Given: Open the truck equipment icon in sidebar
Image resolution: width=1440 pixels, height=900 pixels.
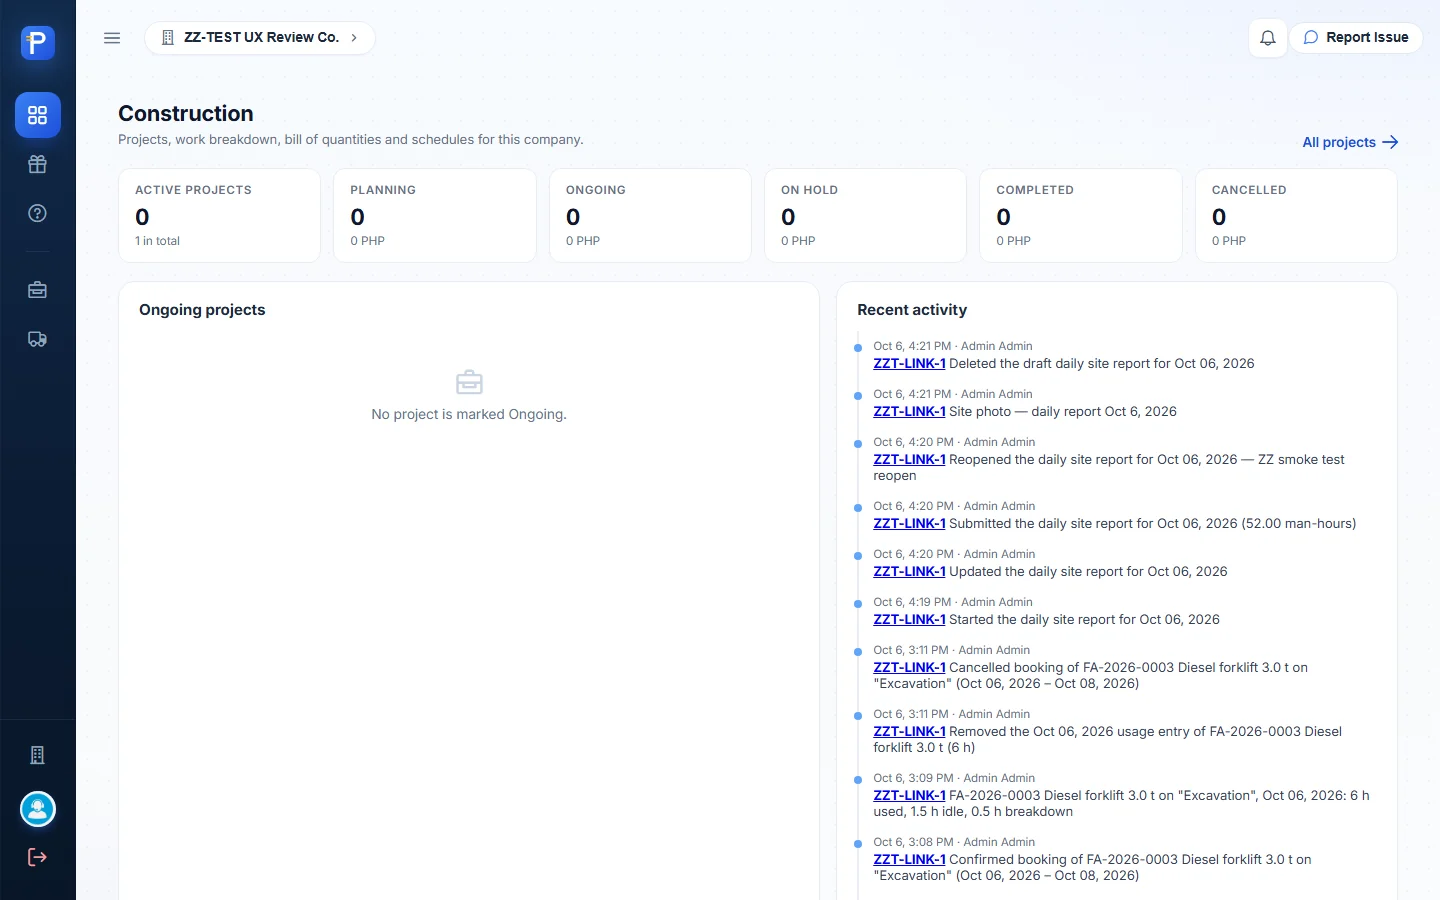Looking at the screenshot, I should point(38,339).
